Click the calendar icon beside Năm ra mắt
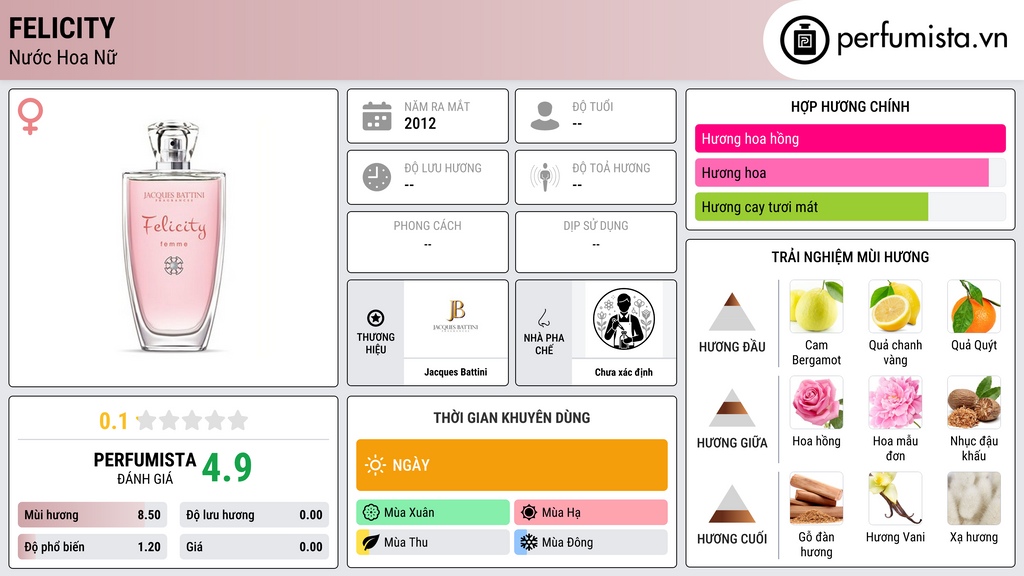The width and height of the screenshot is (1024, 576). (377, 116)
